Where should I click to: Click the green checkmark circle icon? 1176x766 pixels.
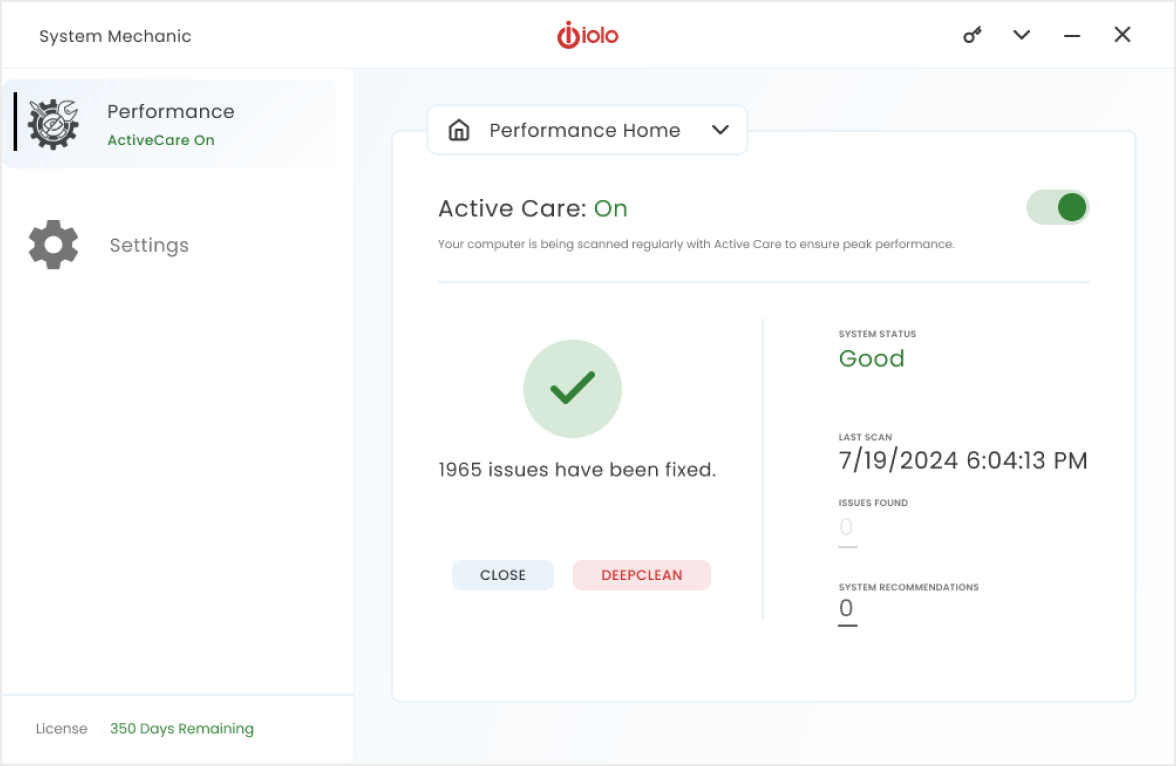[x=573, y=389]
